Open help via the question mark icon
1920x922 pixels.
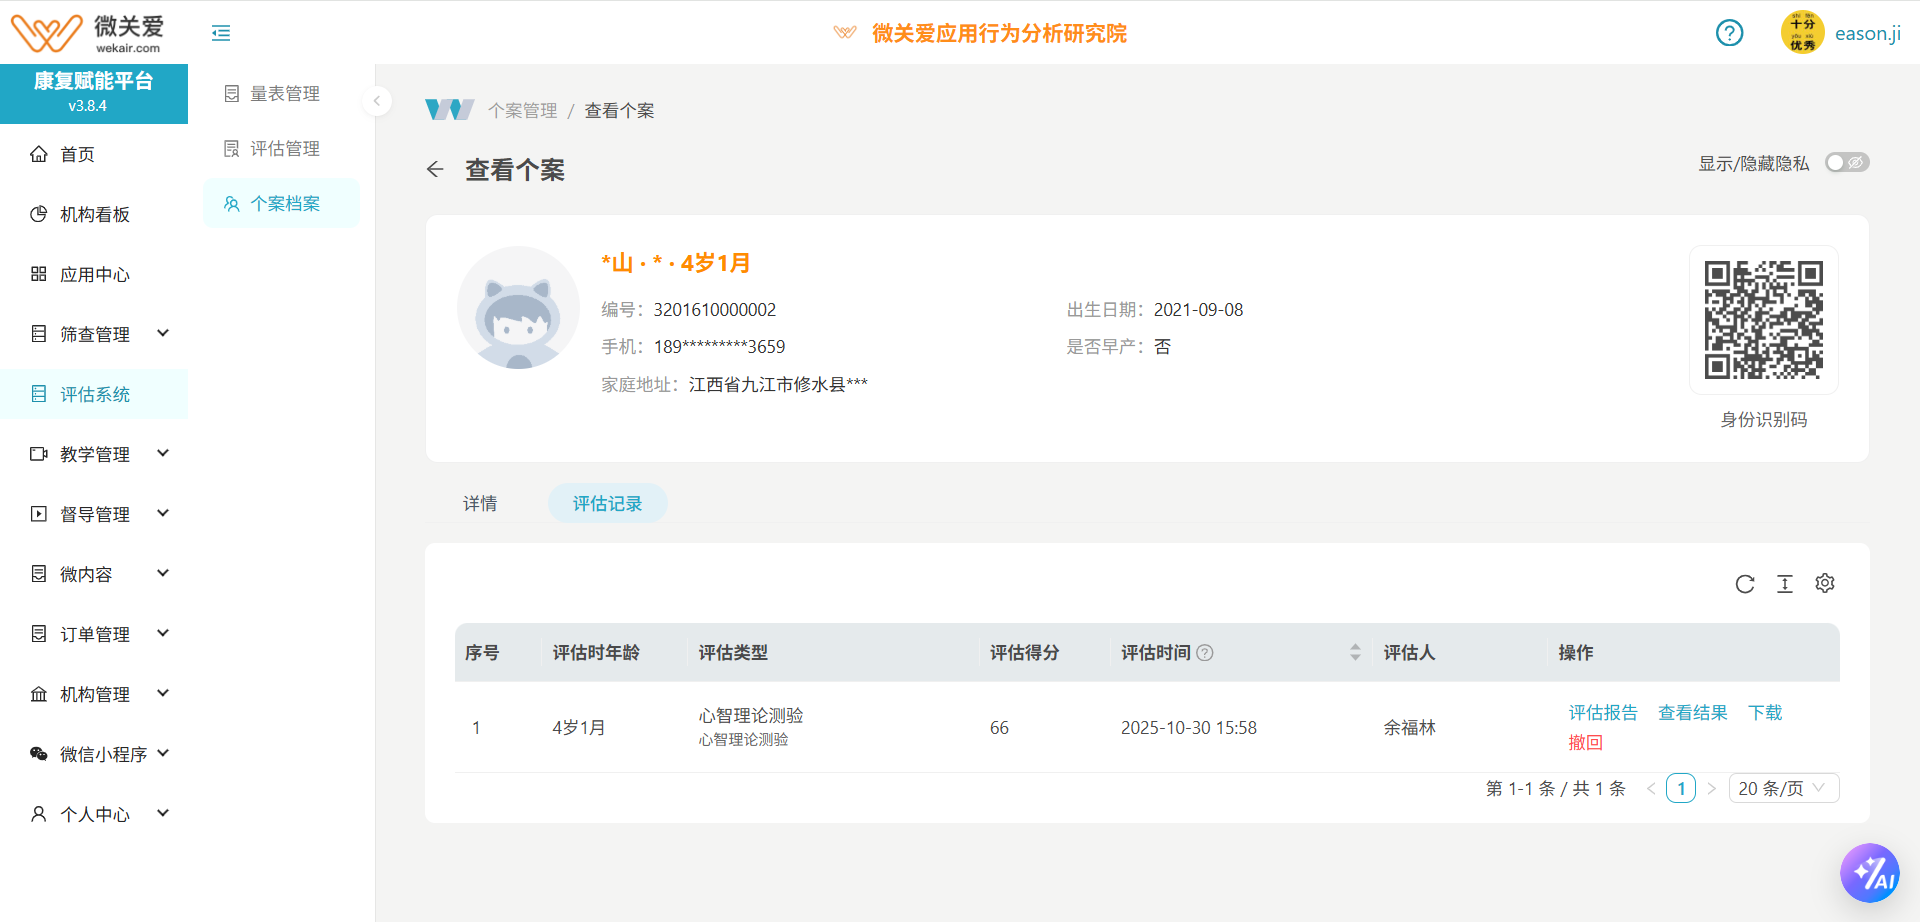click(x=1729, y=33)
